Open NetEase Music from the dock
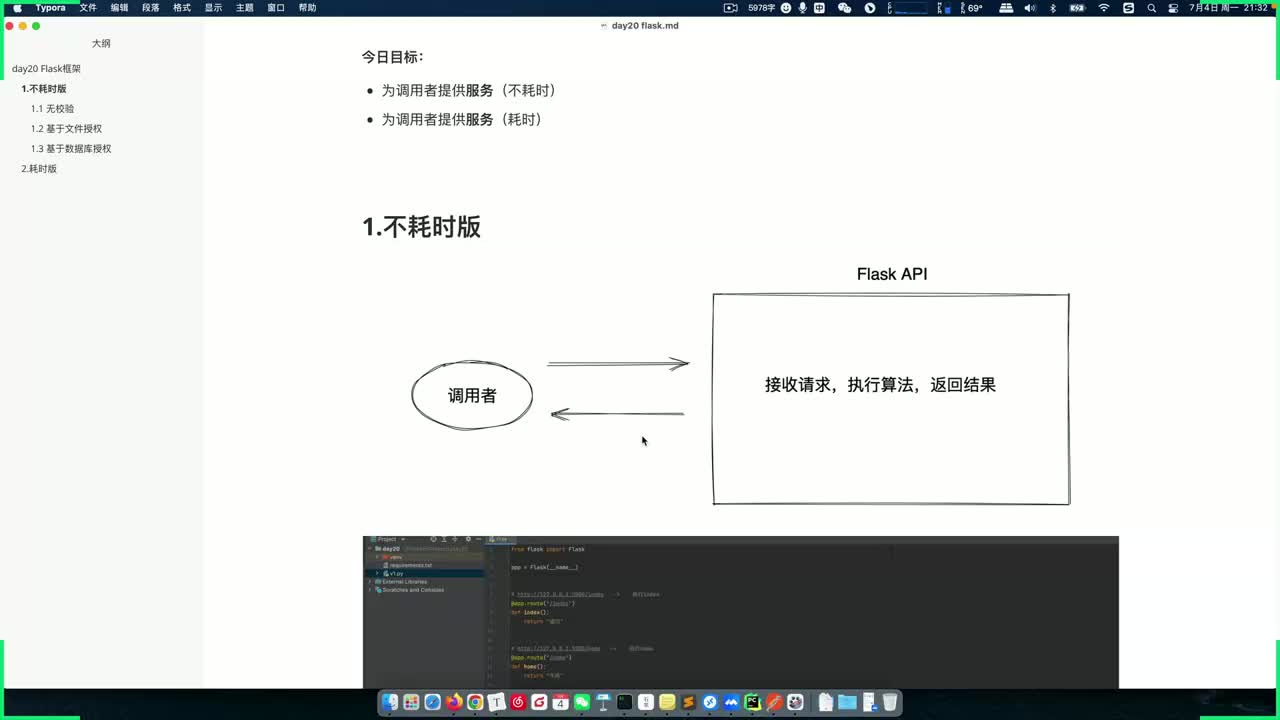This screenshot has width=1280, height=720. click(518, 702)
